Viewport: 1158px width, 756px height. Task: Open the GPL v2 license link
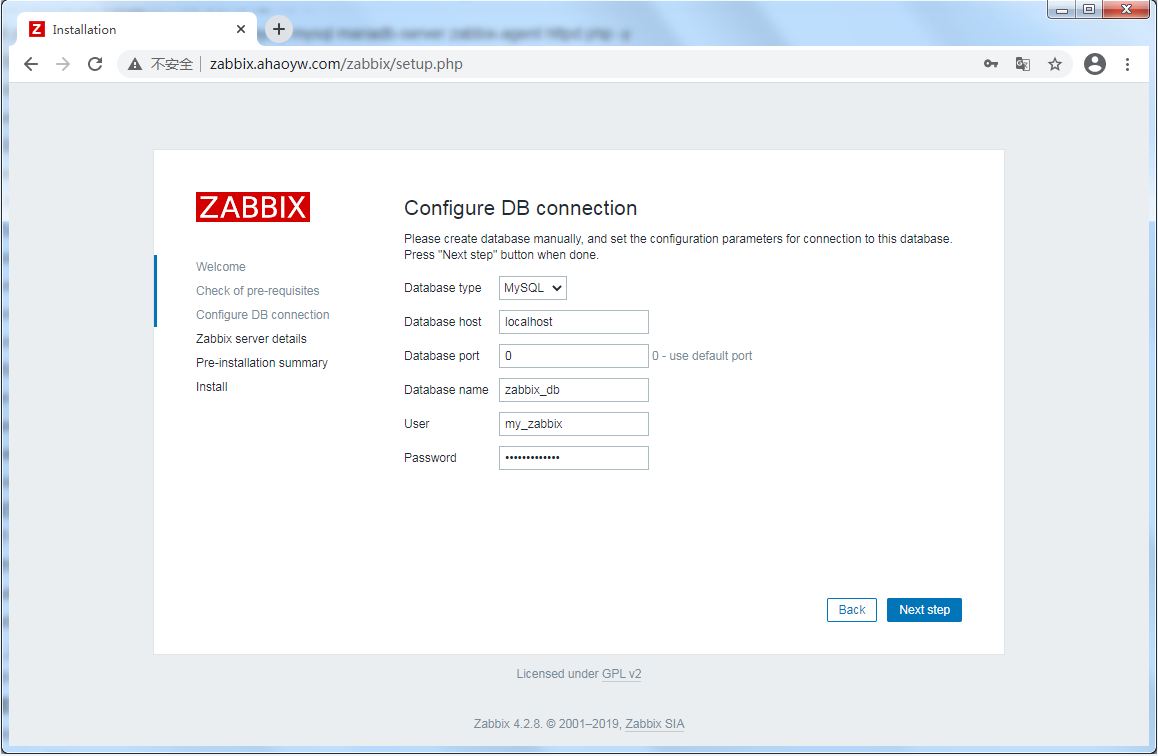(621, 674)
